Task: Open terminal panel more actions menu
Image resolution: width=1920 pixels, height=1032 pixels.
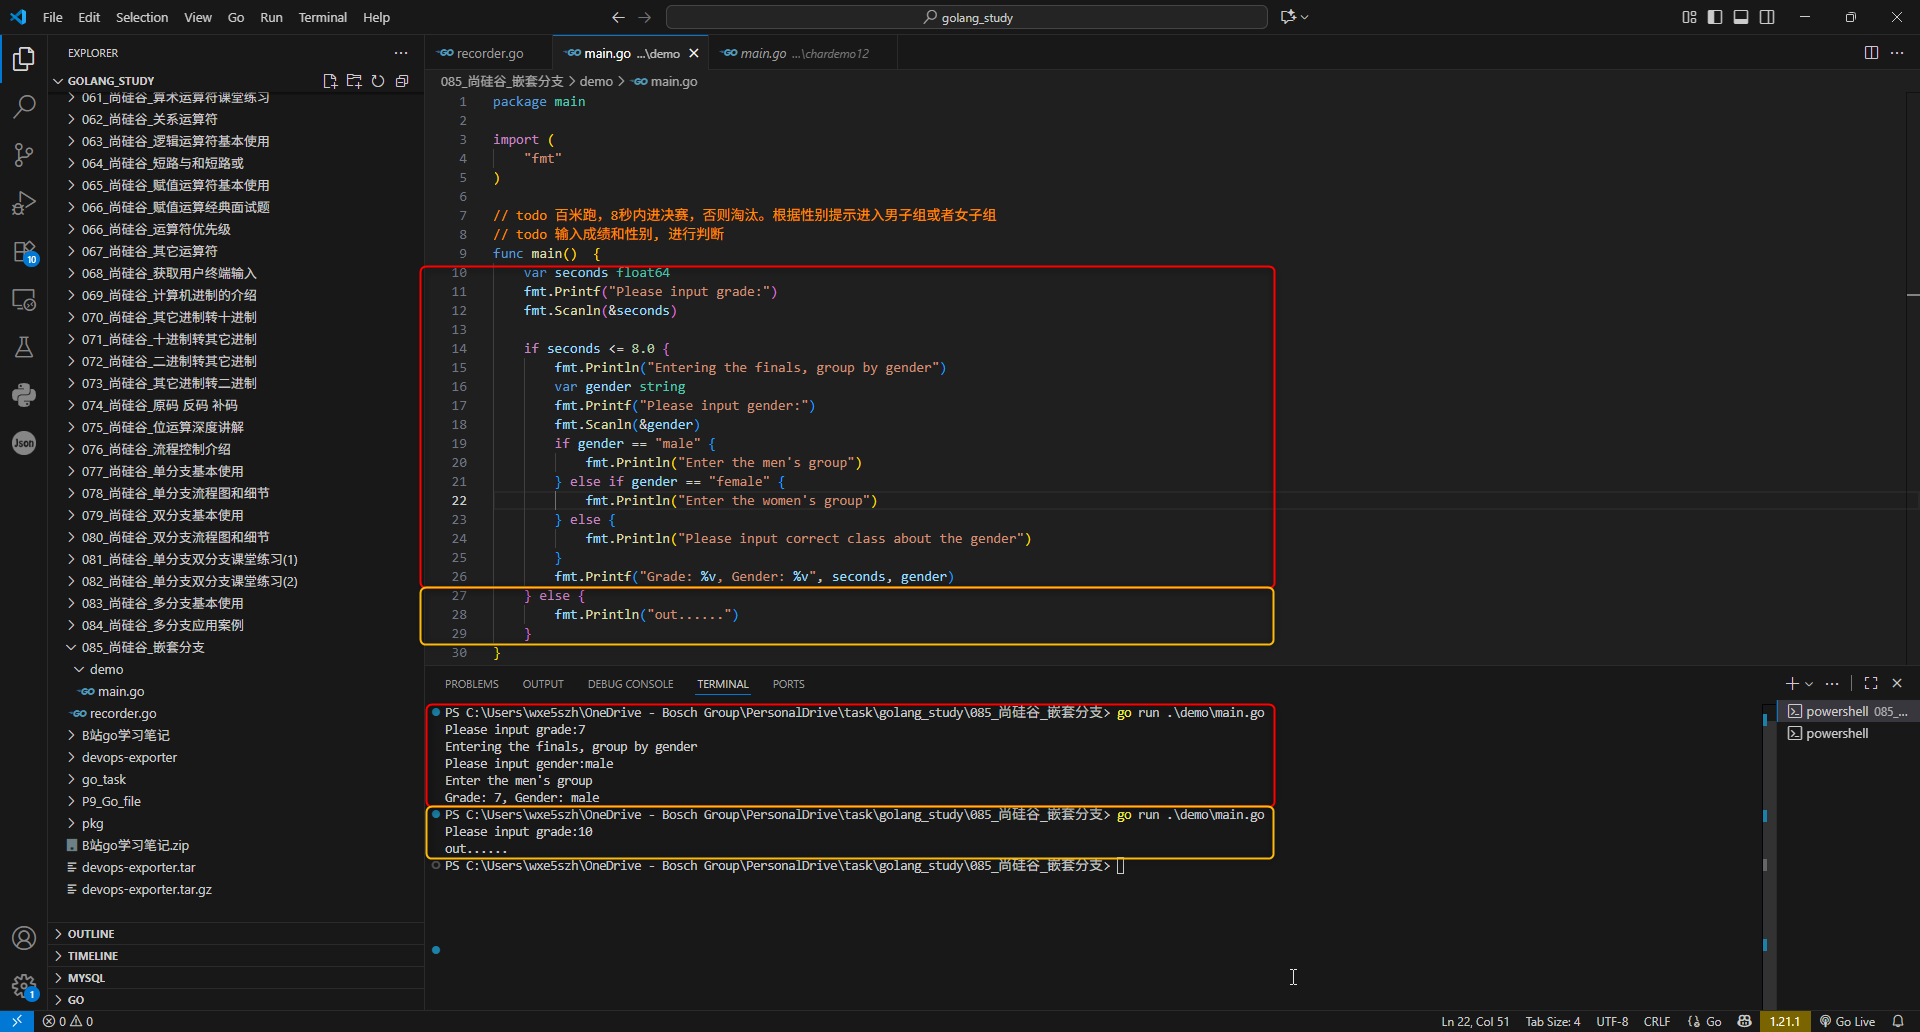Action: point(1832,683)
